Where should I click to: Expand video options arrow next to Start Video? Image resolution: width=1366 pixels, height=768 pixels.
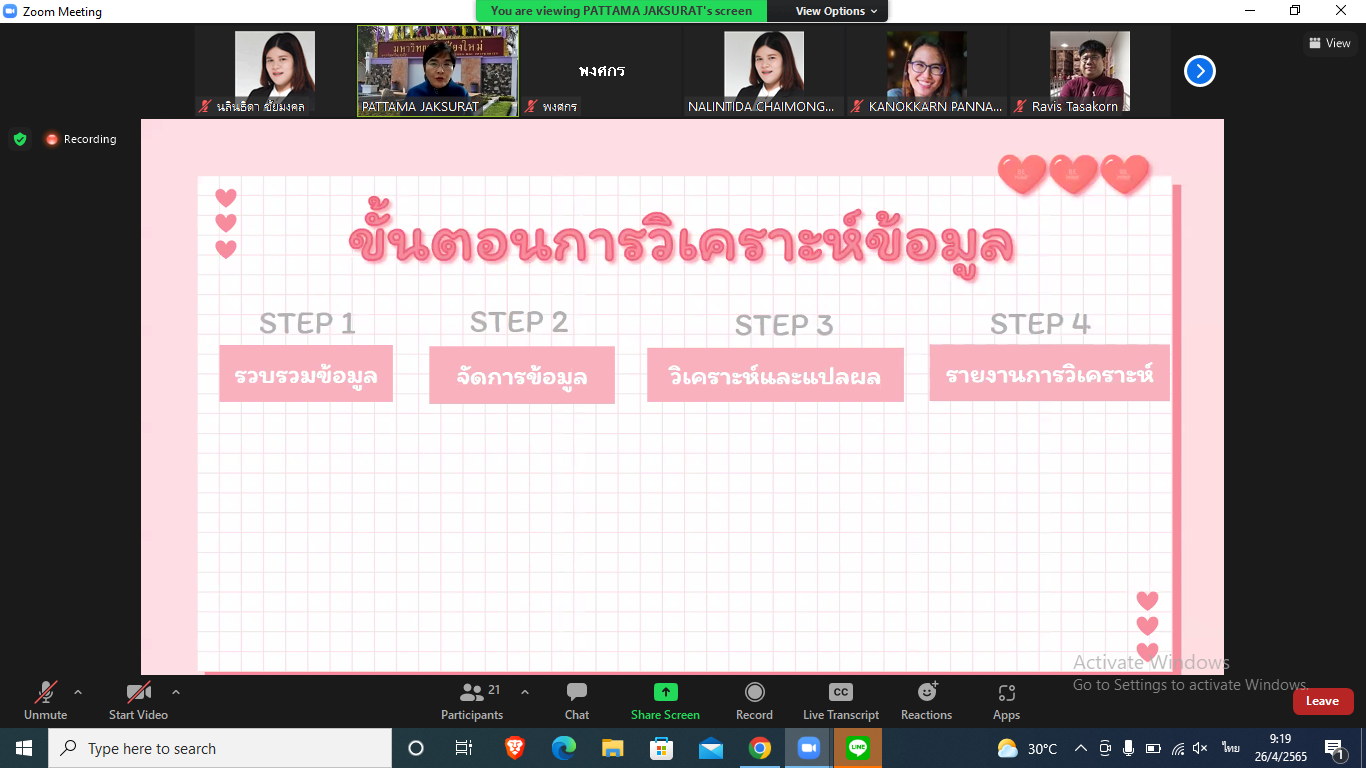176,692
